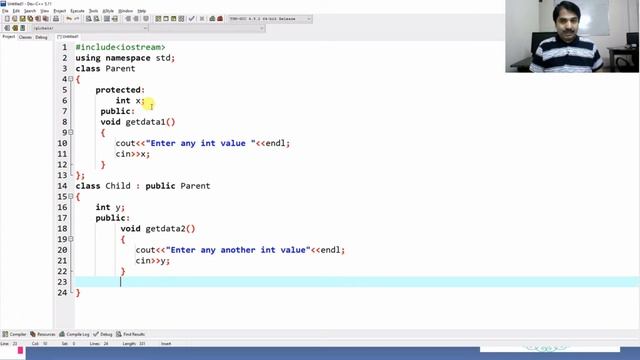Collapse the fold marker at line 9
This screenshot has width=640, height=360.
tap(71, 132)
